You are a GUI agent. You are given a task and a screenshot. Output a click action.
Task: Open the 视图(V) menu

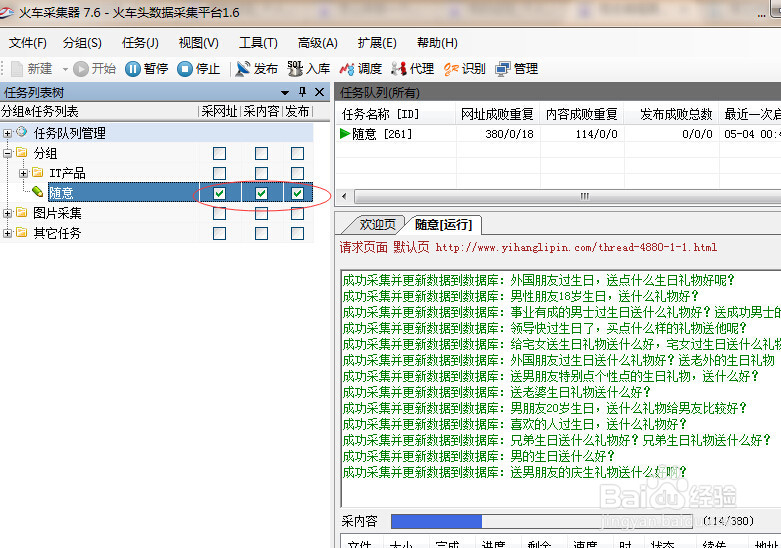click(199, 43)
